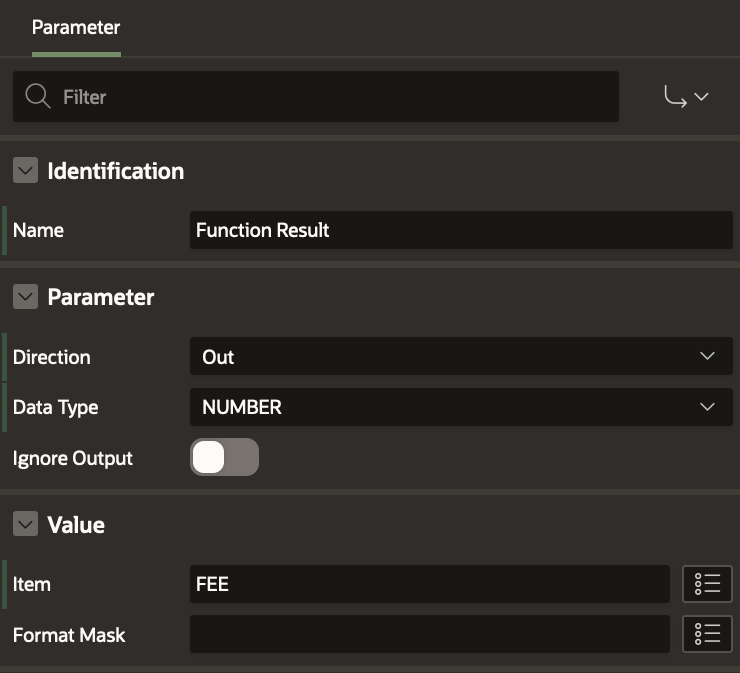Collapse the Value section chevron
This screenshot has height=673, width=740.
[26, 525]
